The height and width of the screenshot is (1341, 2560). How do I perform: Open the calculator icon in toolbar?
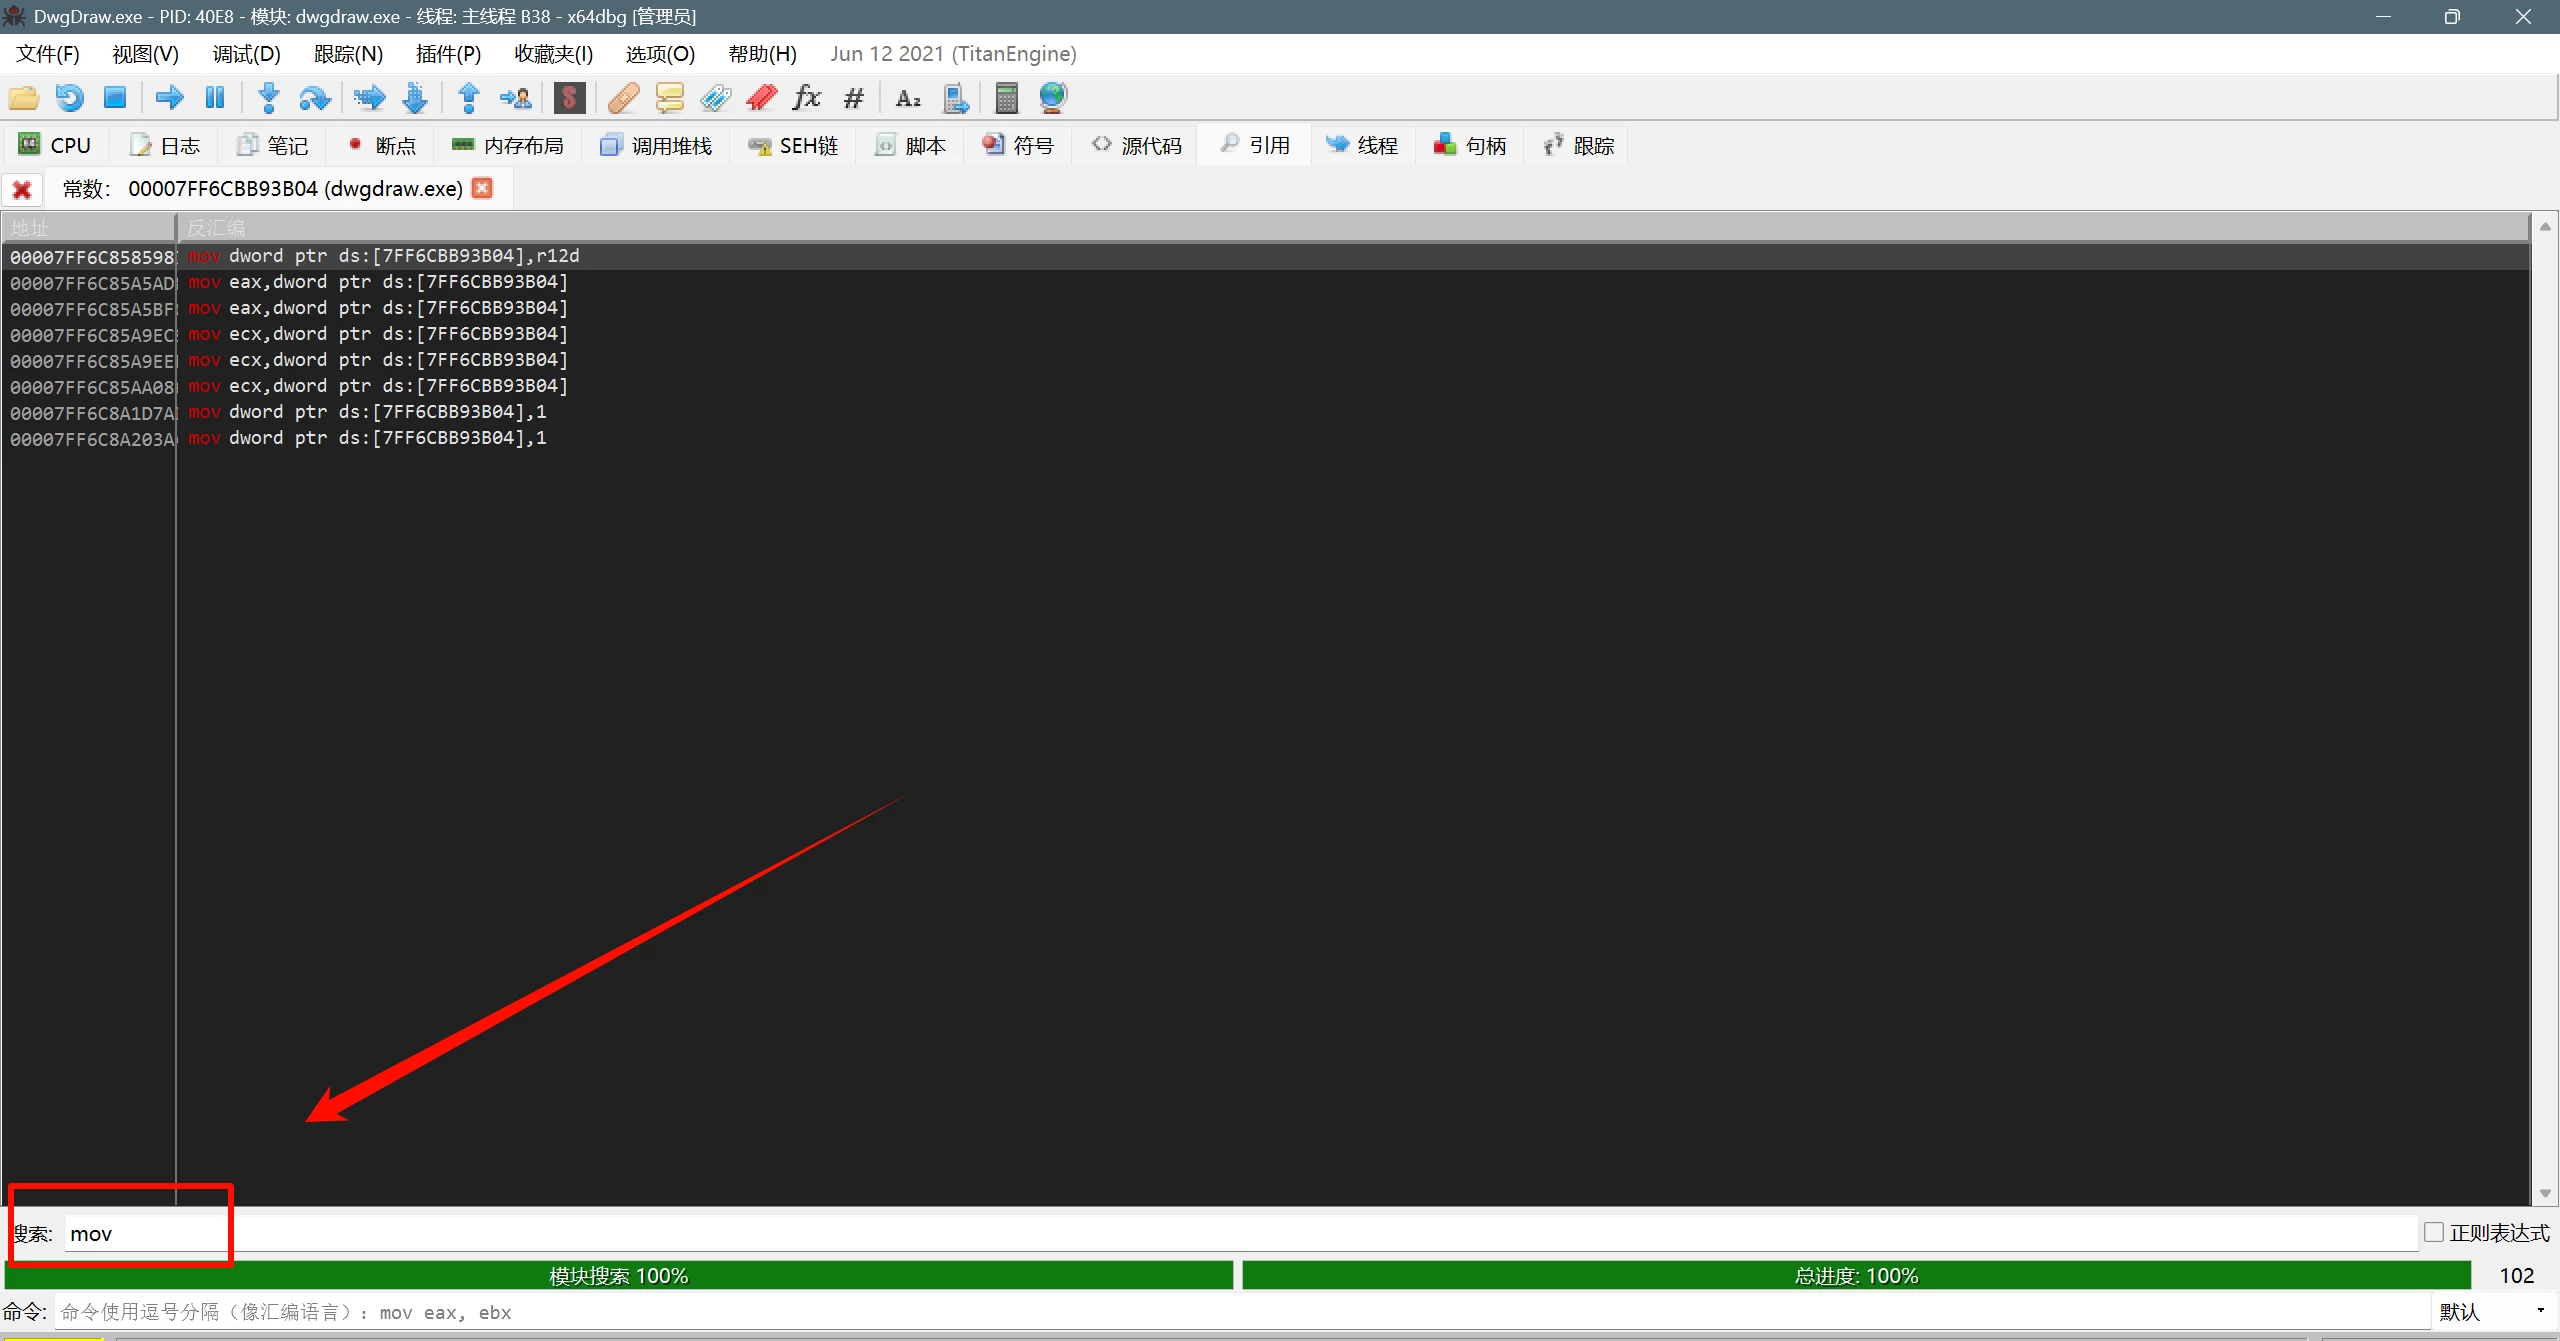click(1007, 98)
